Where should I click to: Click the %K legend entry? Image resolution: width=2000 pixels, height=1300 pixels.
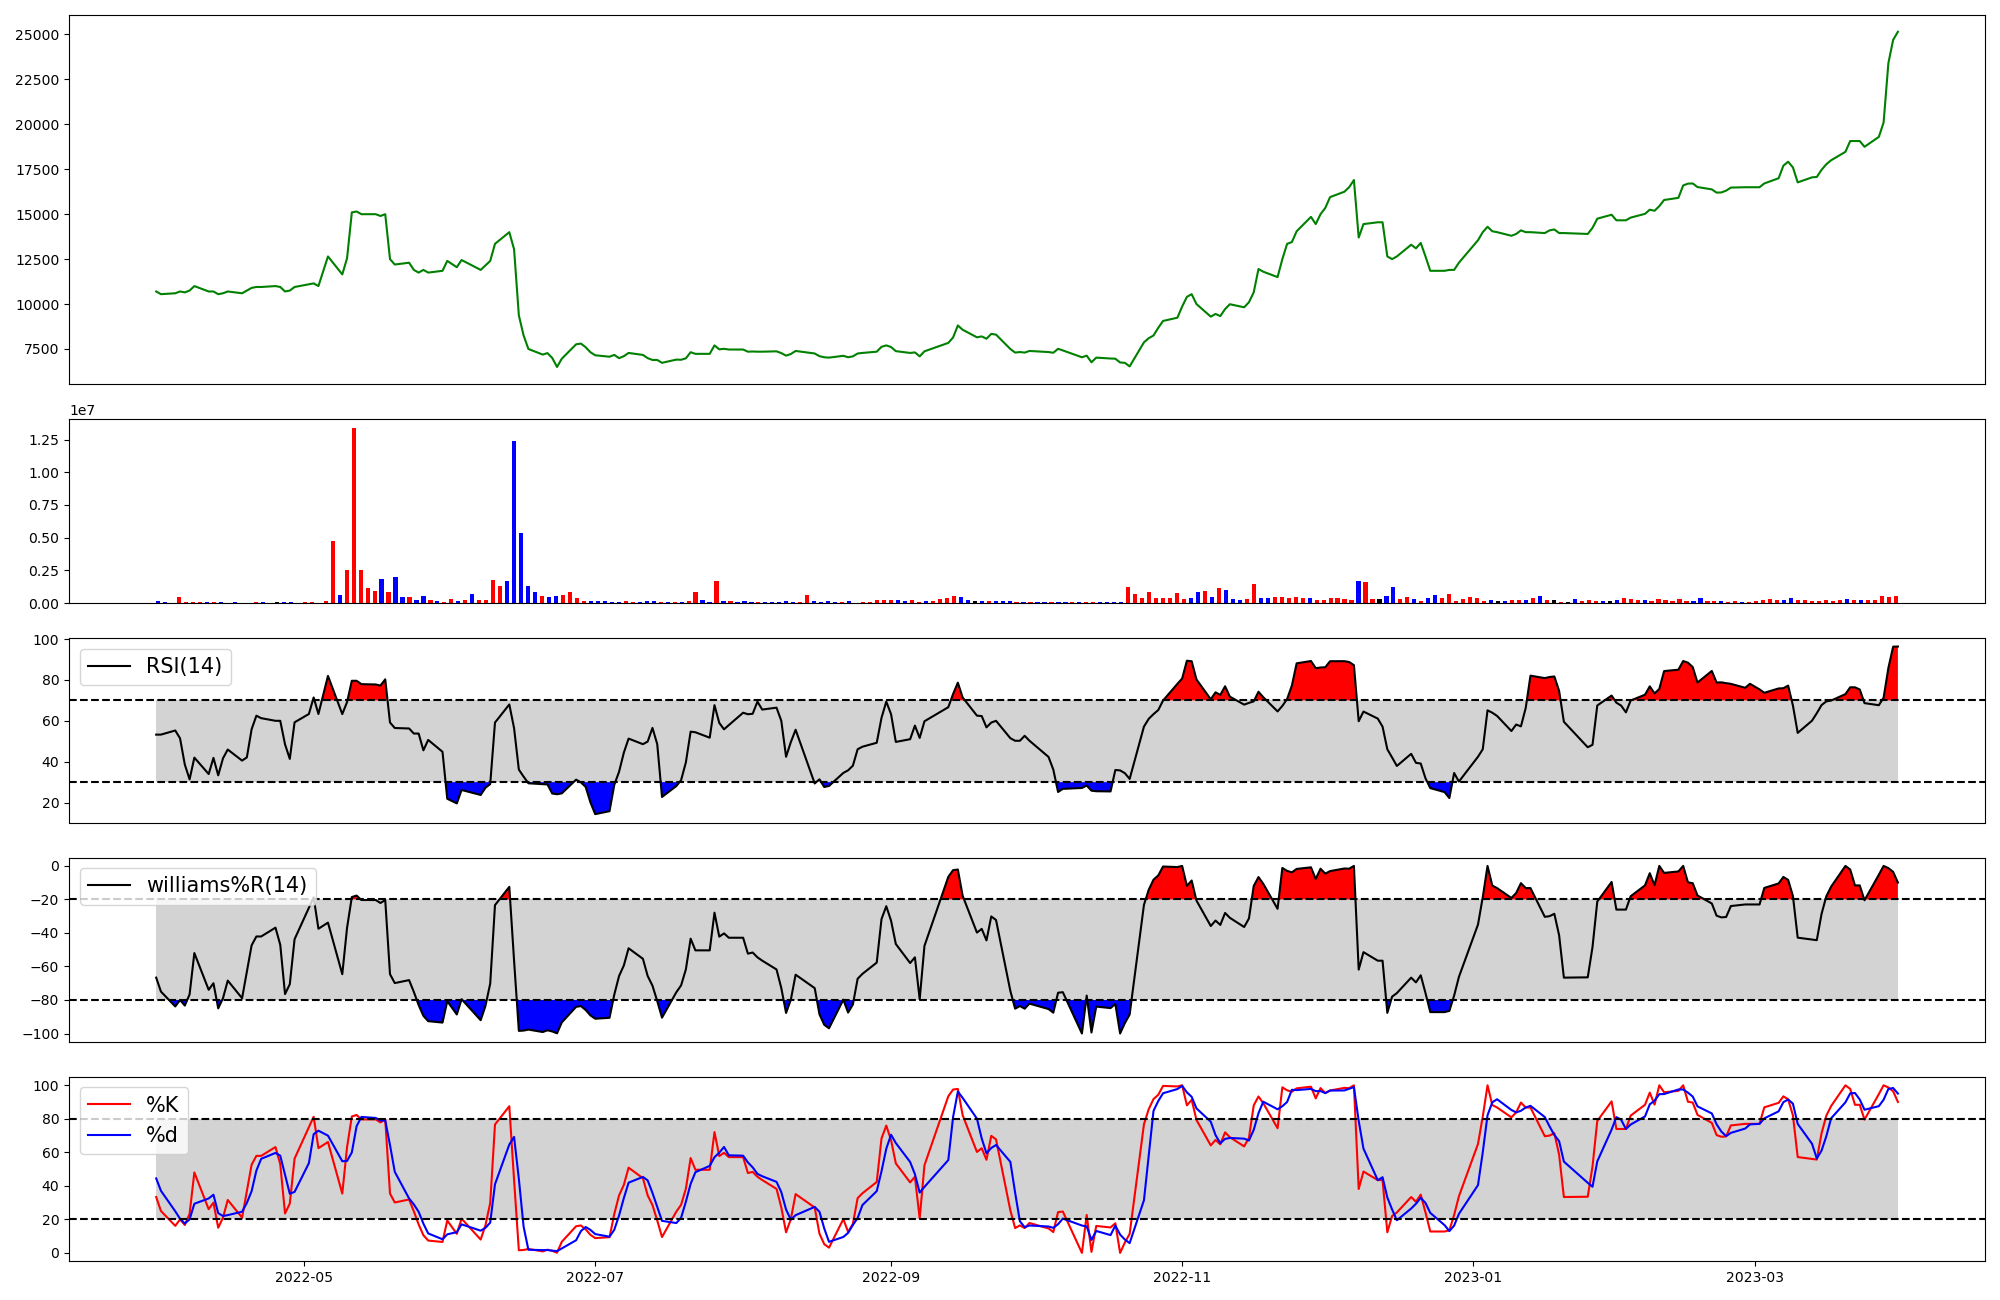[x=162, y=1104]
